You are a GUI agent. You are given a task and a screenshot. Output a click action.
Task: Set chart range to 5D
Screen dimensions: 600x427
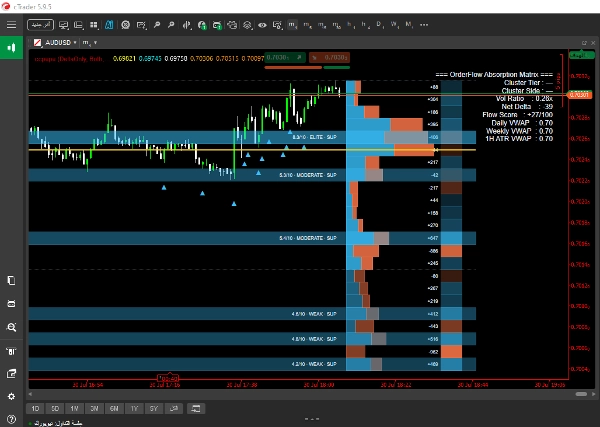pos(55,409)
